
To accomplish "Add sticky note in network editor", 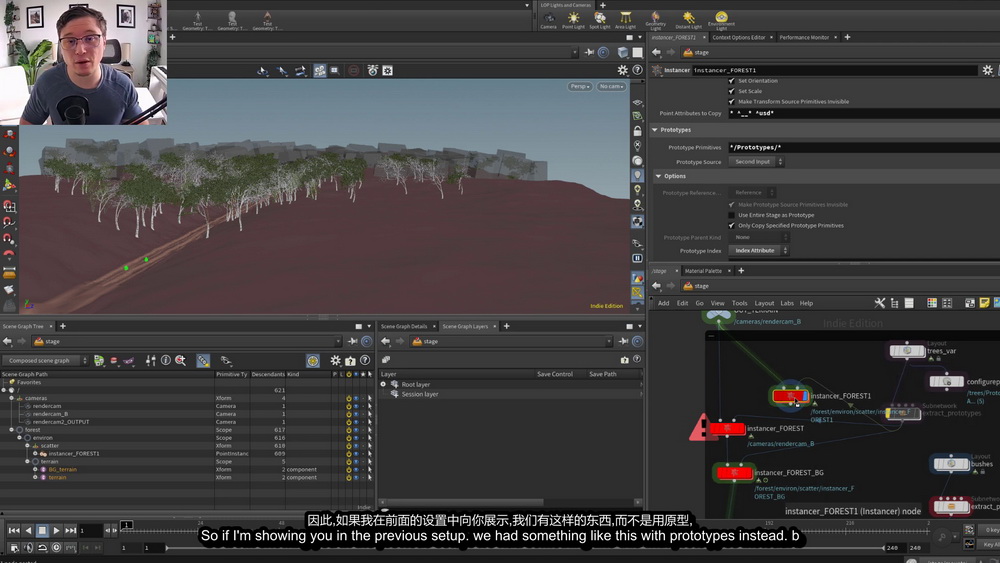I will click(x=984, y=303).
